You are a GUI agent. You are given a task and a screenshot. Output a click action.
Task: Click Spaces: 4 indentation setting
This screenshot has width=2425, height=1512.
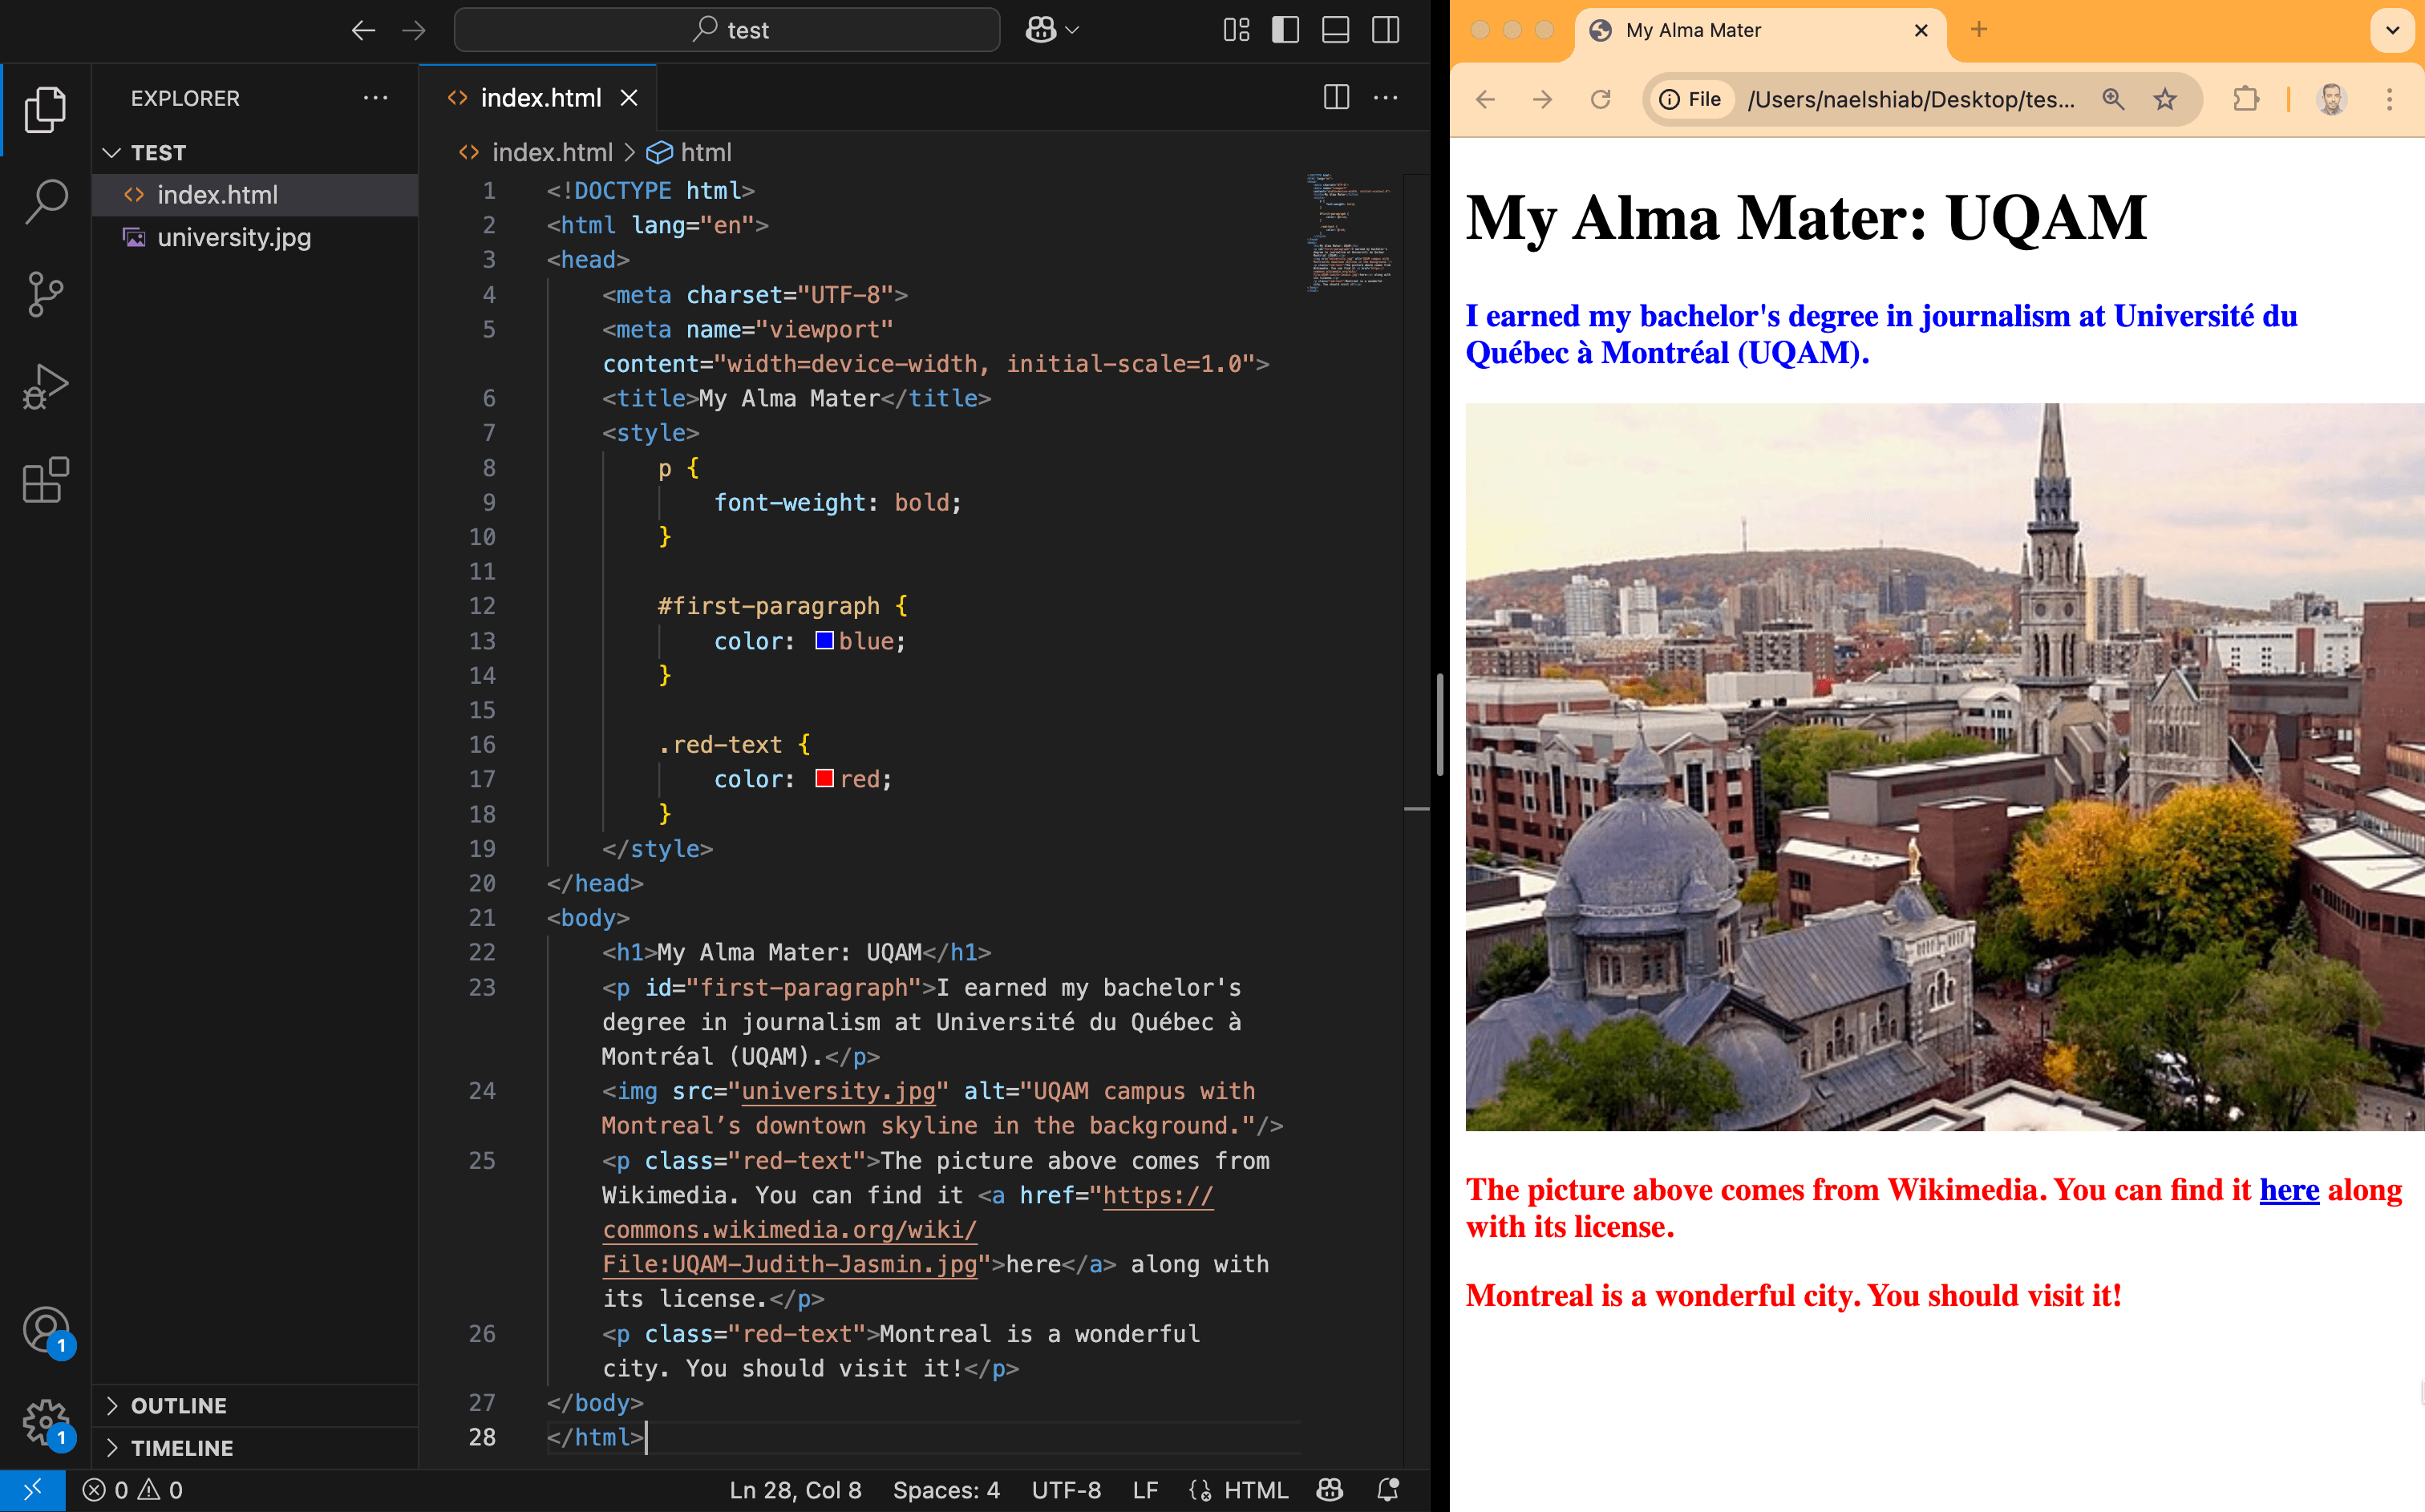[x=946, y=1490]
